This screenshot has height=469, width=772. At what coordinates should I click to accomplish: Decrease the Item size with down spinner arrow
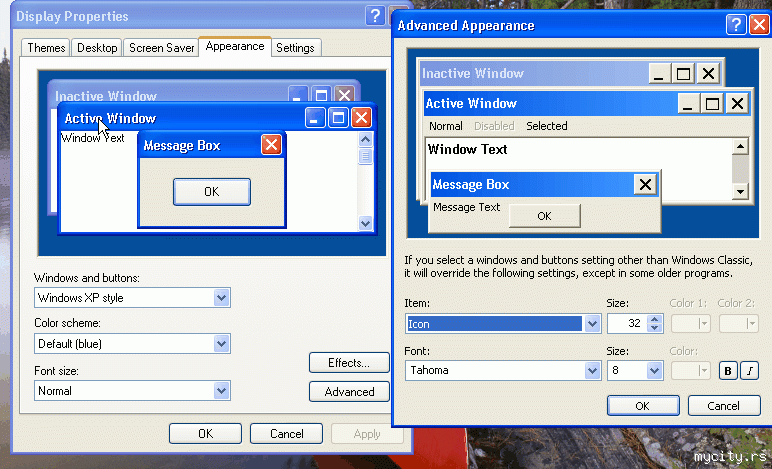pyautogui.click(x=655, y=328)
